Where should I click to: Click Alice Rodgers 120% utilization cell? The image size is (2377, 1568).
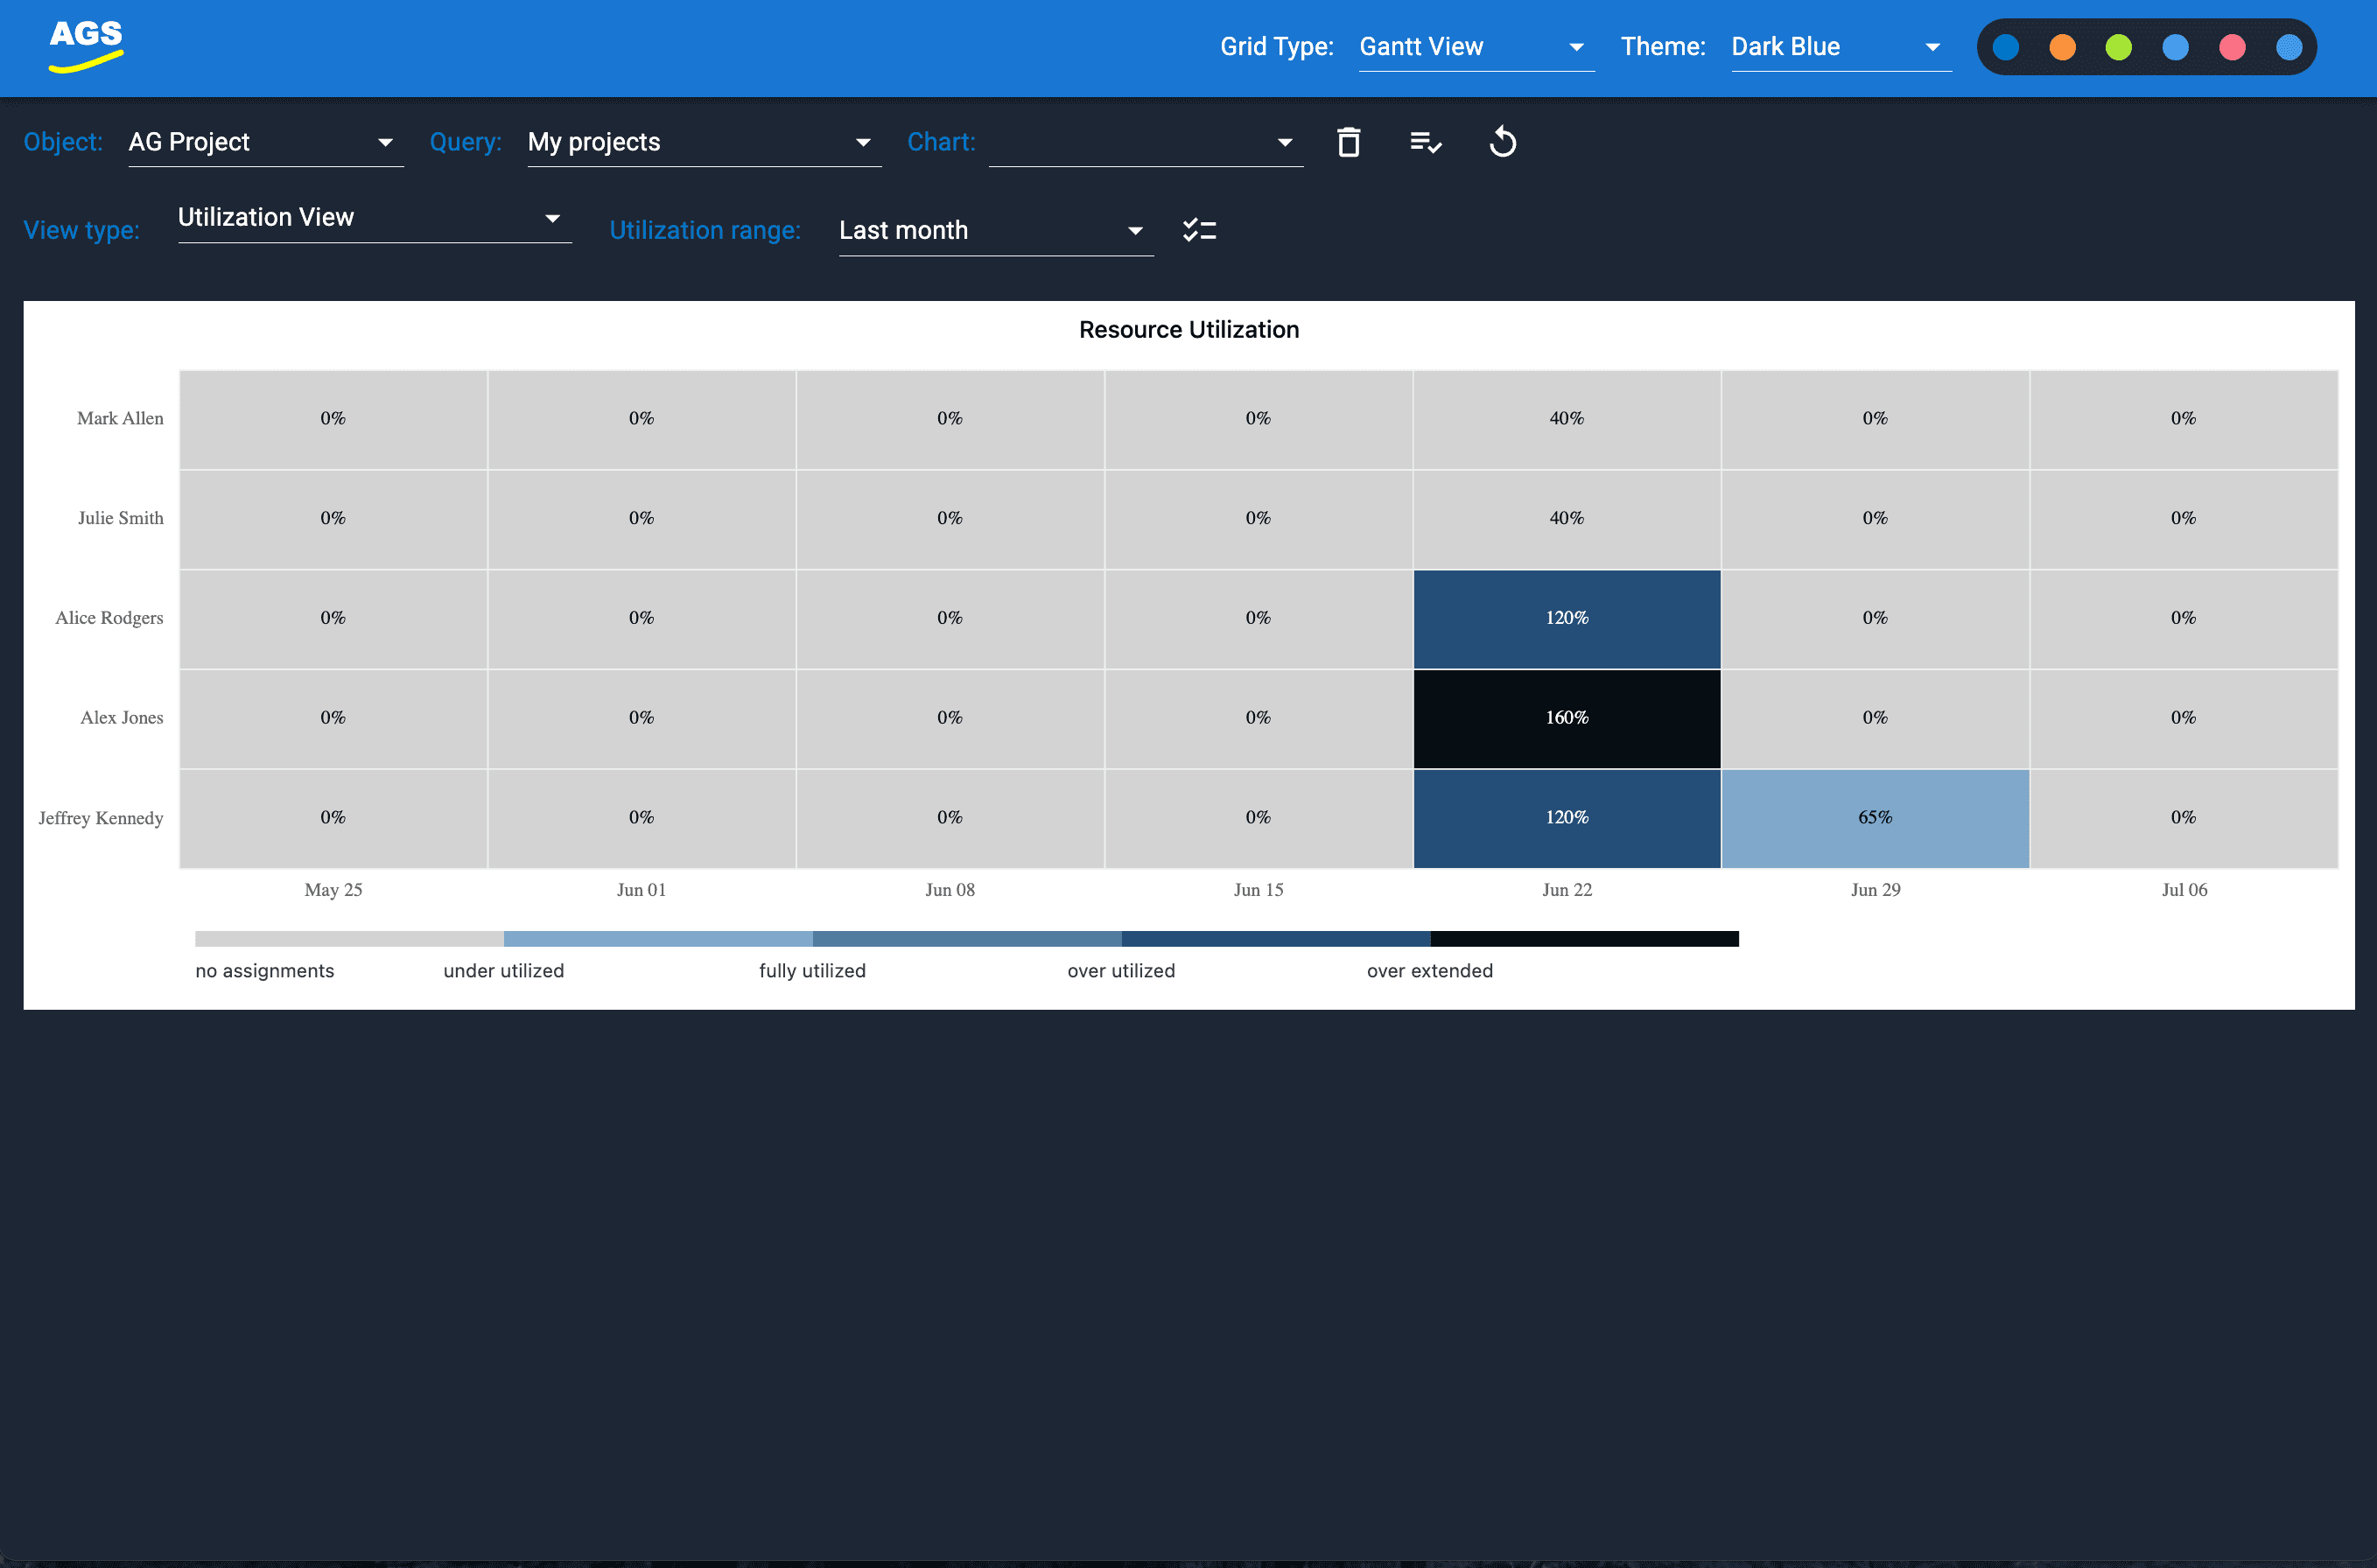1566,618
